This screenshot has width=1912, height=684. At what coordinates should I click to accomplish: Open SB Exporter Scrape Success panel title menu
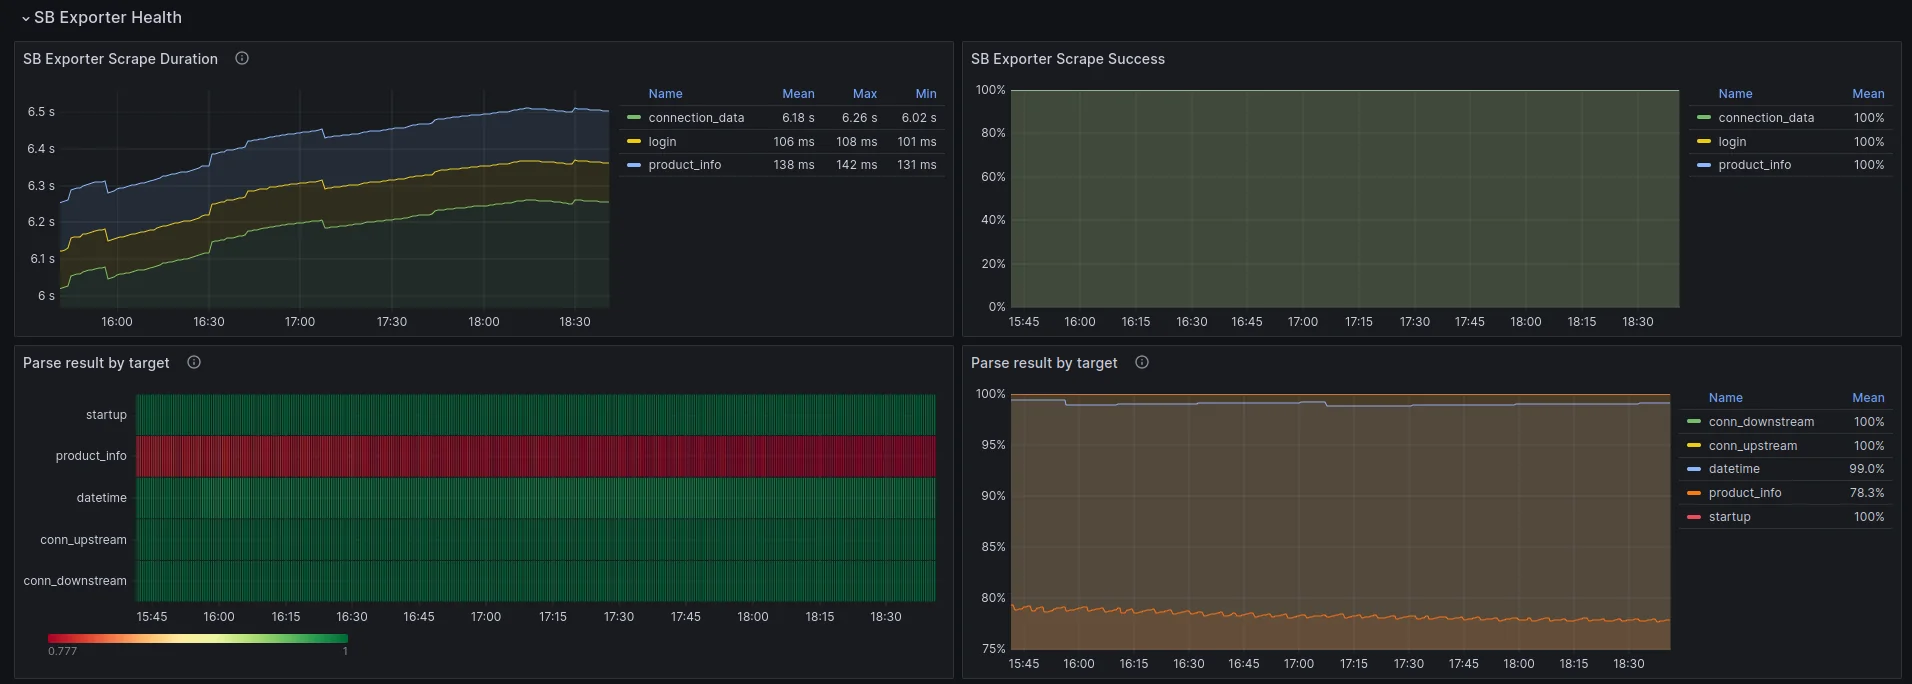click(x=1067, y=59)
